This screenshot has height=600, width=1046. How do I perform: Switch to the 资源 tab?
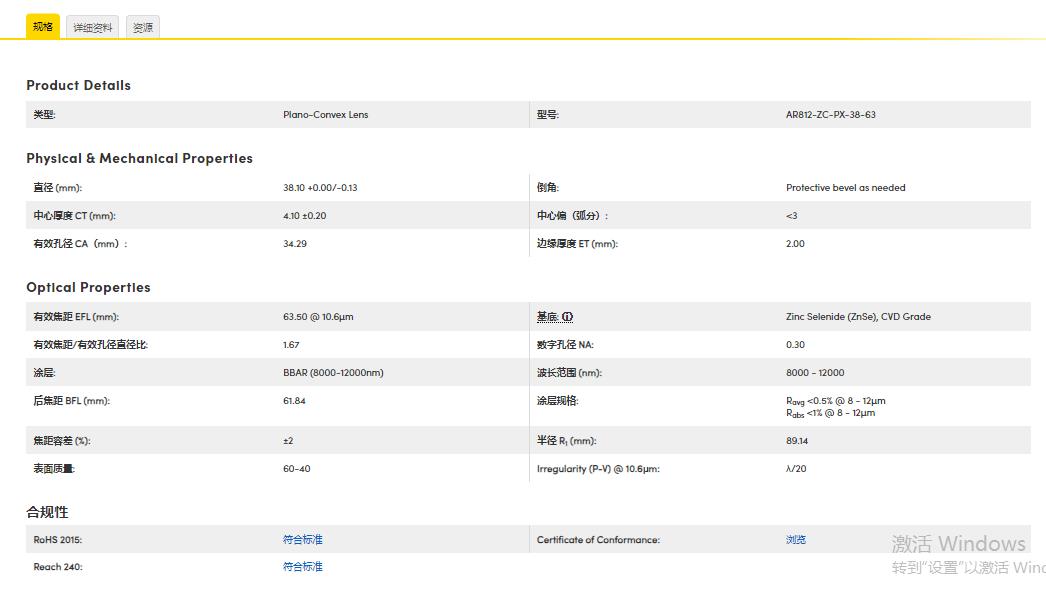143,28
